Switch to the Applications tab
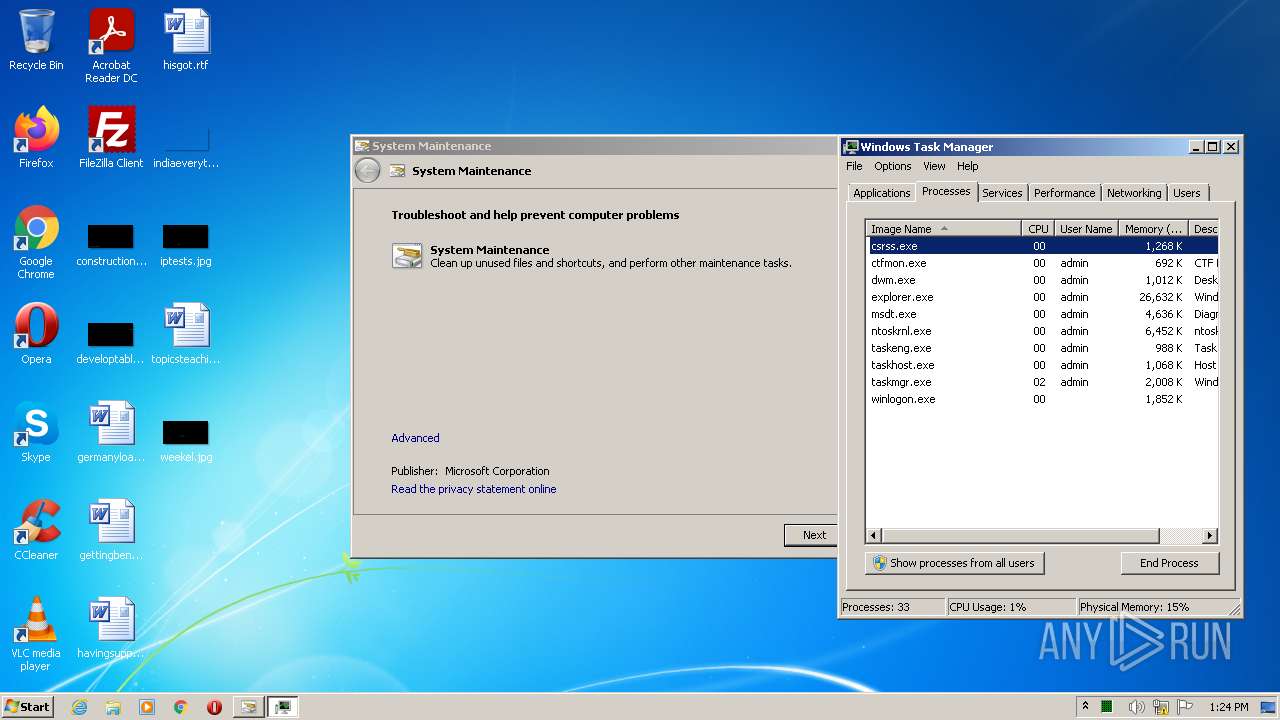The image size is (1280, 720). 882,193
